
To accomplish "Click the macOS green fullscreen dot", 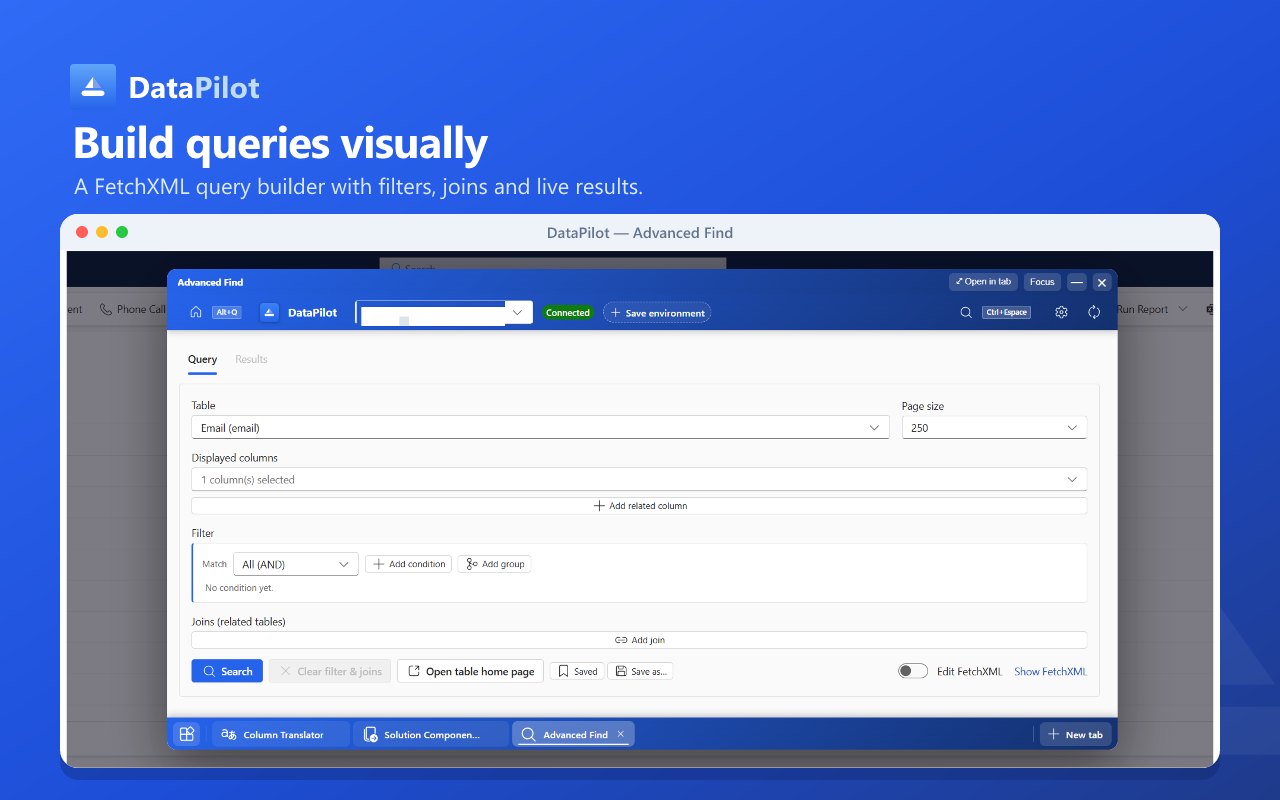I will (x=122, y=232).
